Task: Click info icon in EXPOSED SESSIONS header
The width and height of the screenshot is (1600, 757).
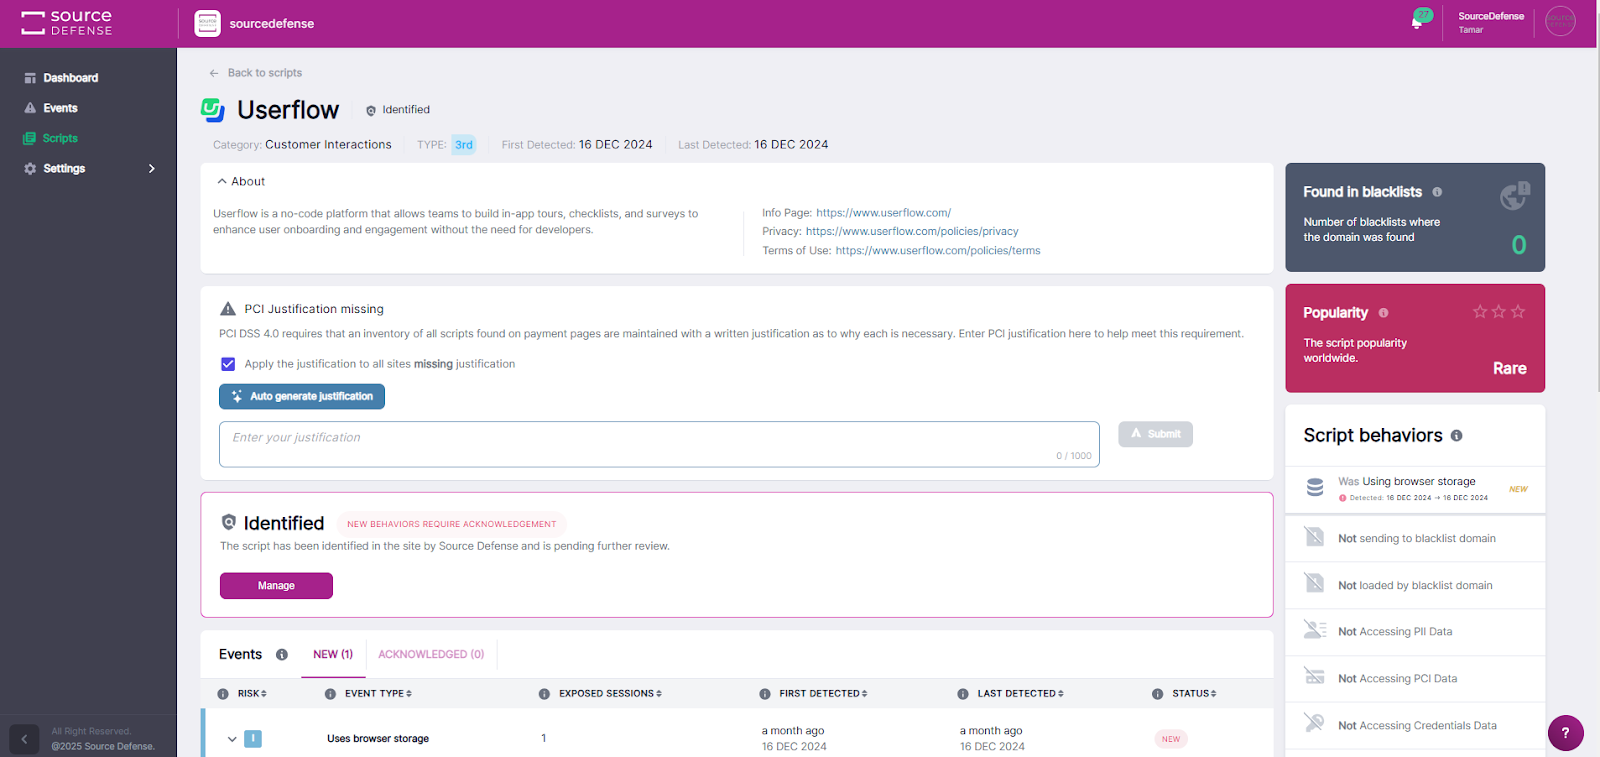Action: 544,694
